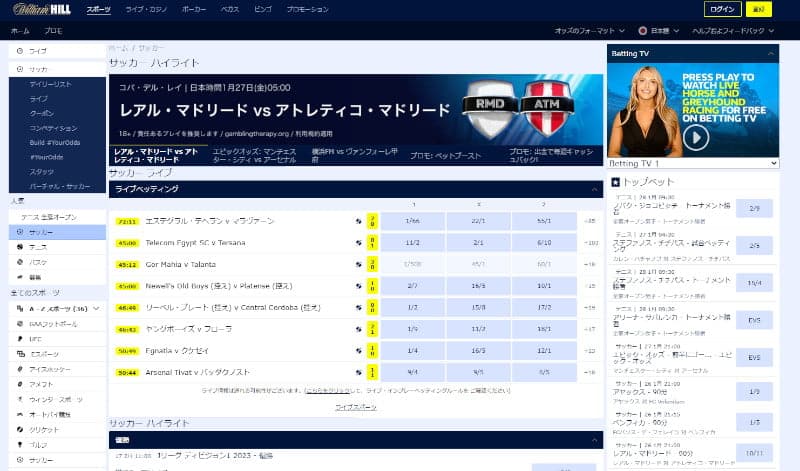Play the Betting TV video
Screen dimensions: 800x471
click(x=696, y=137)
